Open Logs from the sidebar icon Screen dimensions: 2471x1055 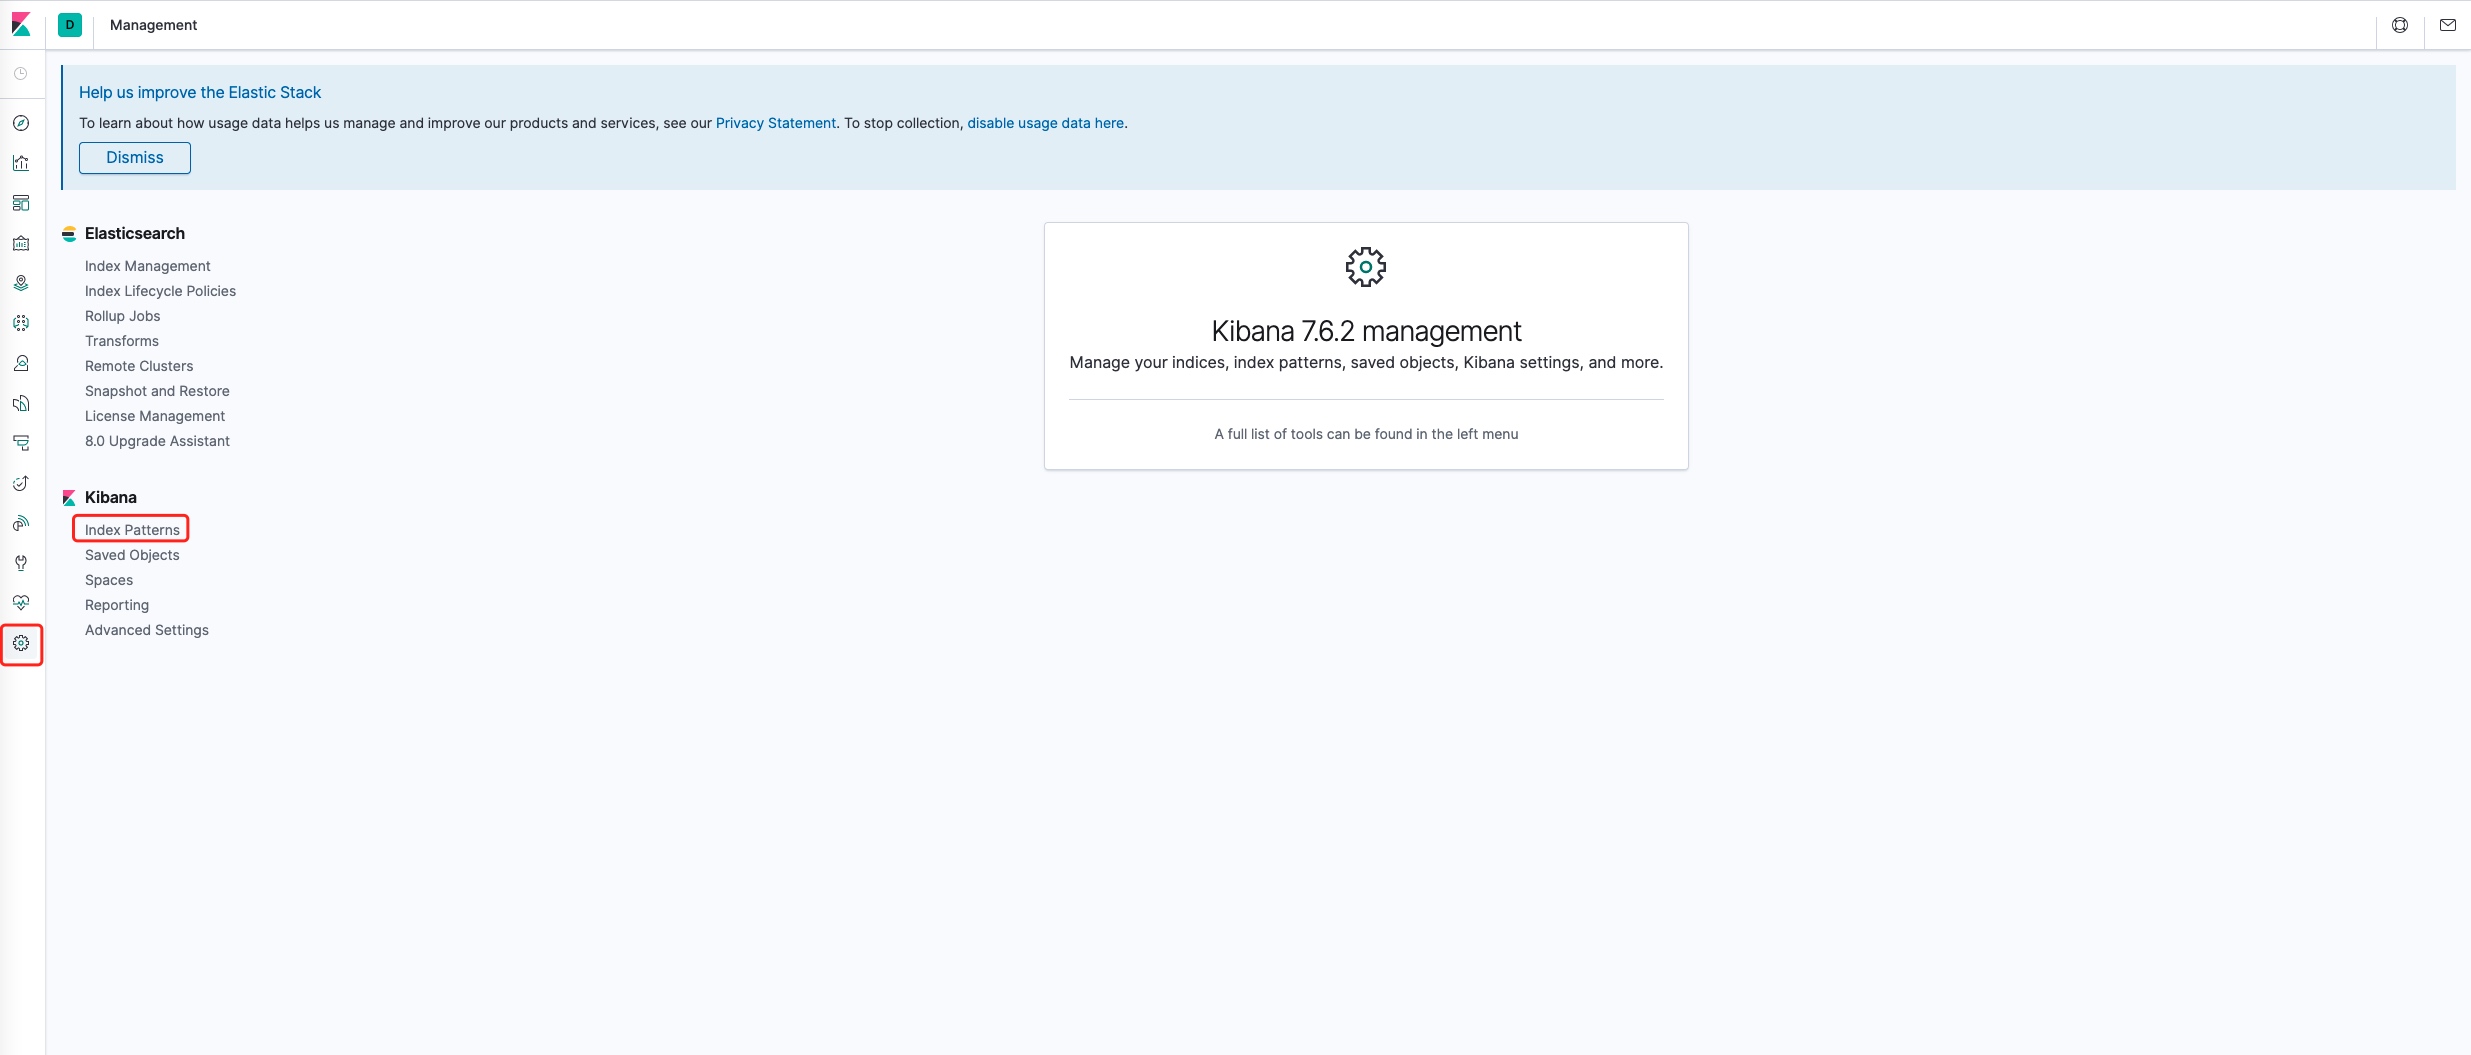click(21, 403)
